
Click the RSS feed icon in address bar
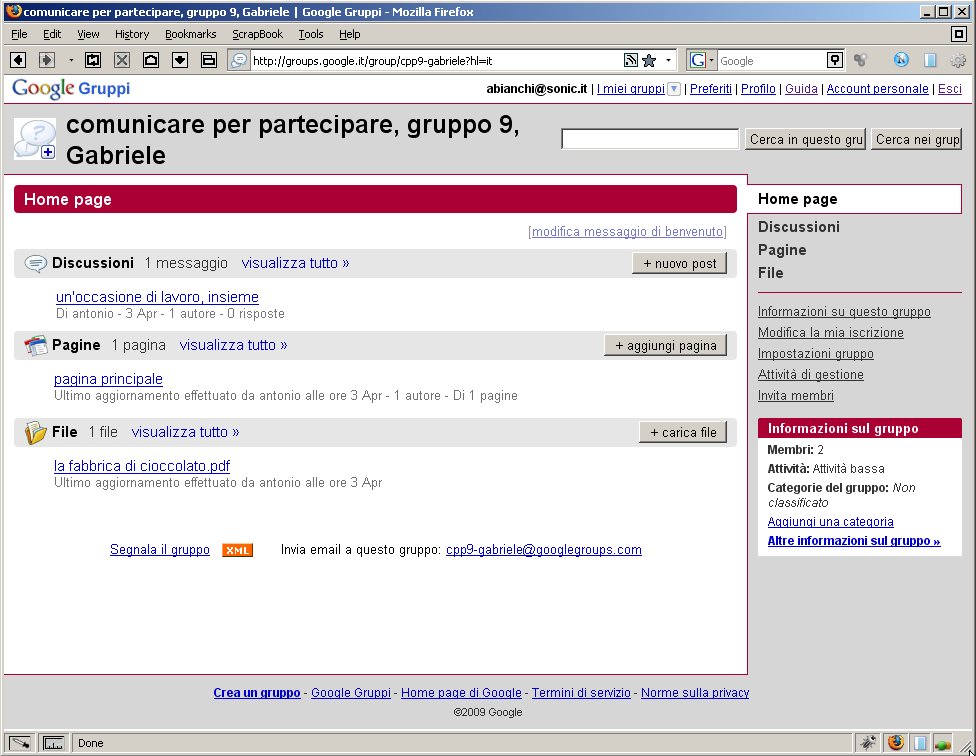pos(630,60)
